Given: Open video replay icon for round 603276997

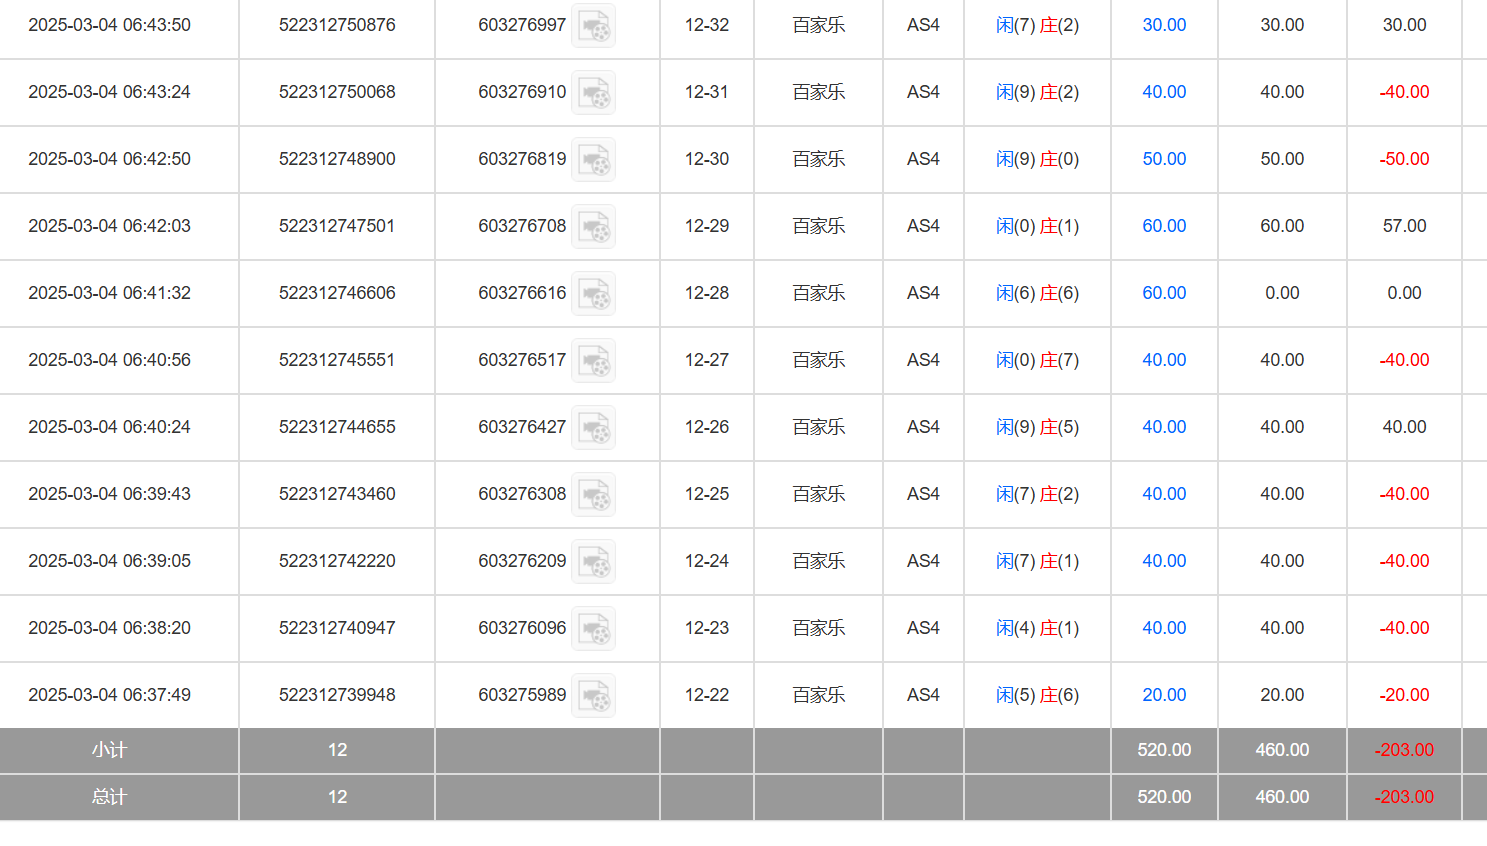Looking at the screenshot, I should point(594,26).
